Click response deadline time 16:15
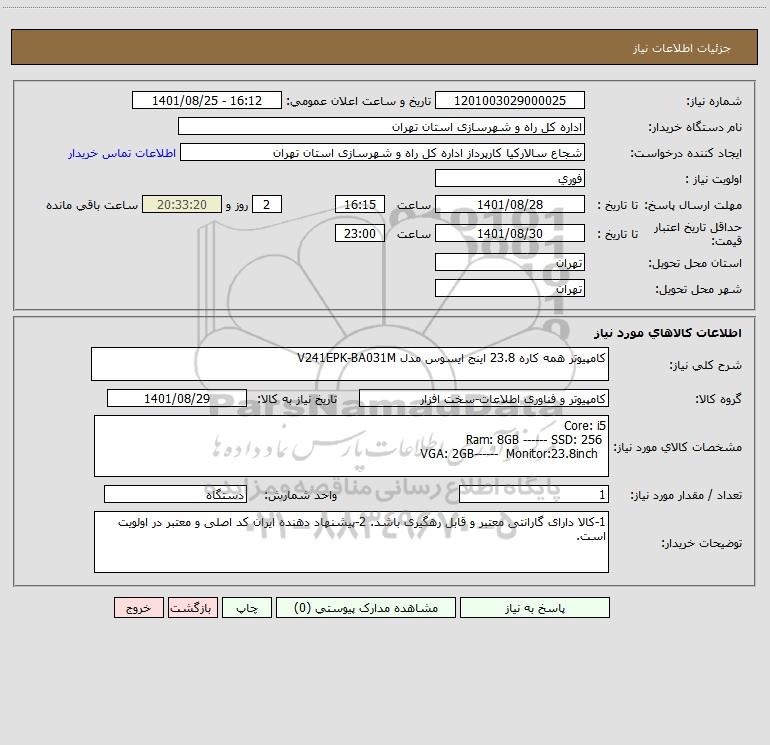The height and width of the screenshot is (745, 770). [x=359, y=204]
